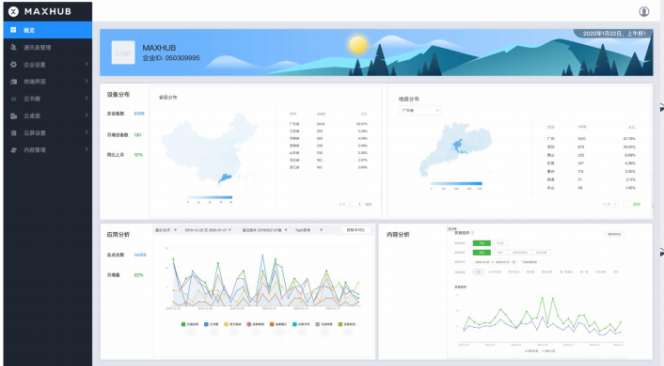664x366 pixels.
Task: Click the next-page arrow under city table
Action: (616, 204)
